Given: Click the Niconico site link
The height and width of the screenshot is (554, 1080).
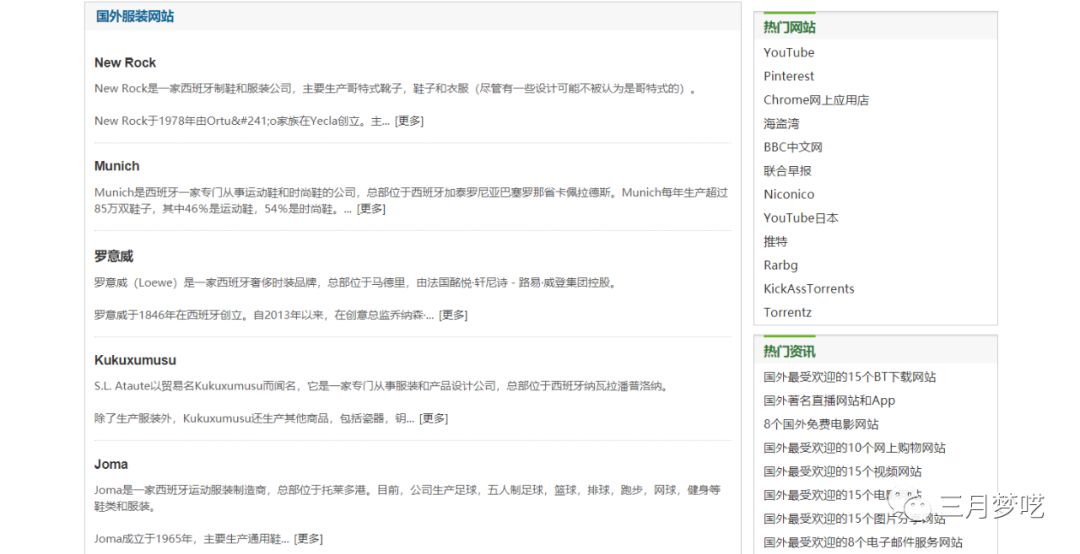Looking at the screenshot, I should tap(789, 194).
